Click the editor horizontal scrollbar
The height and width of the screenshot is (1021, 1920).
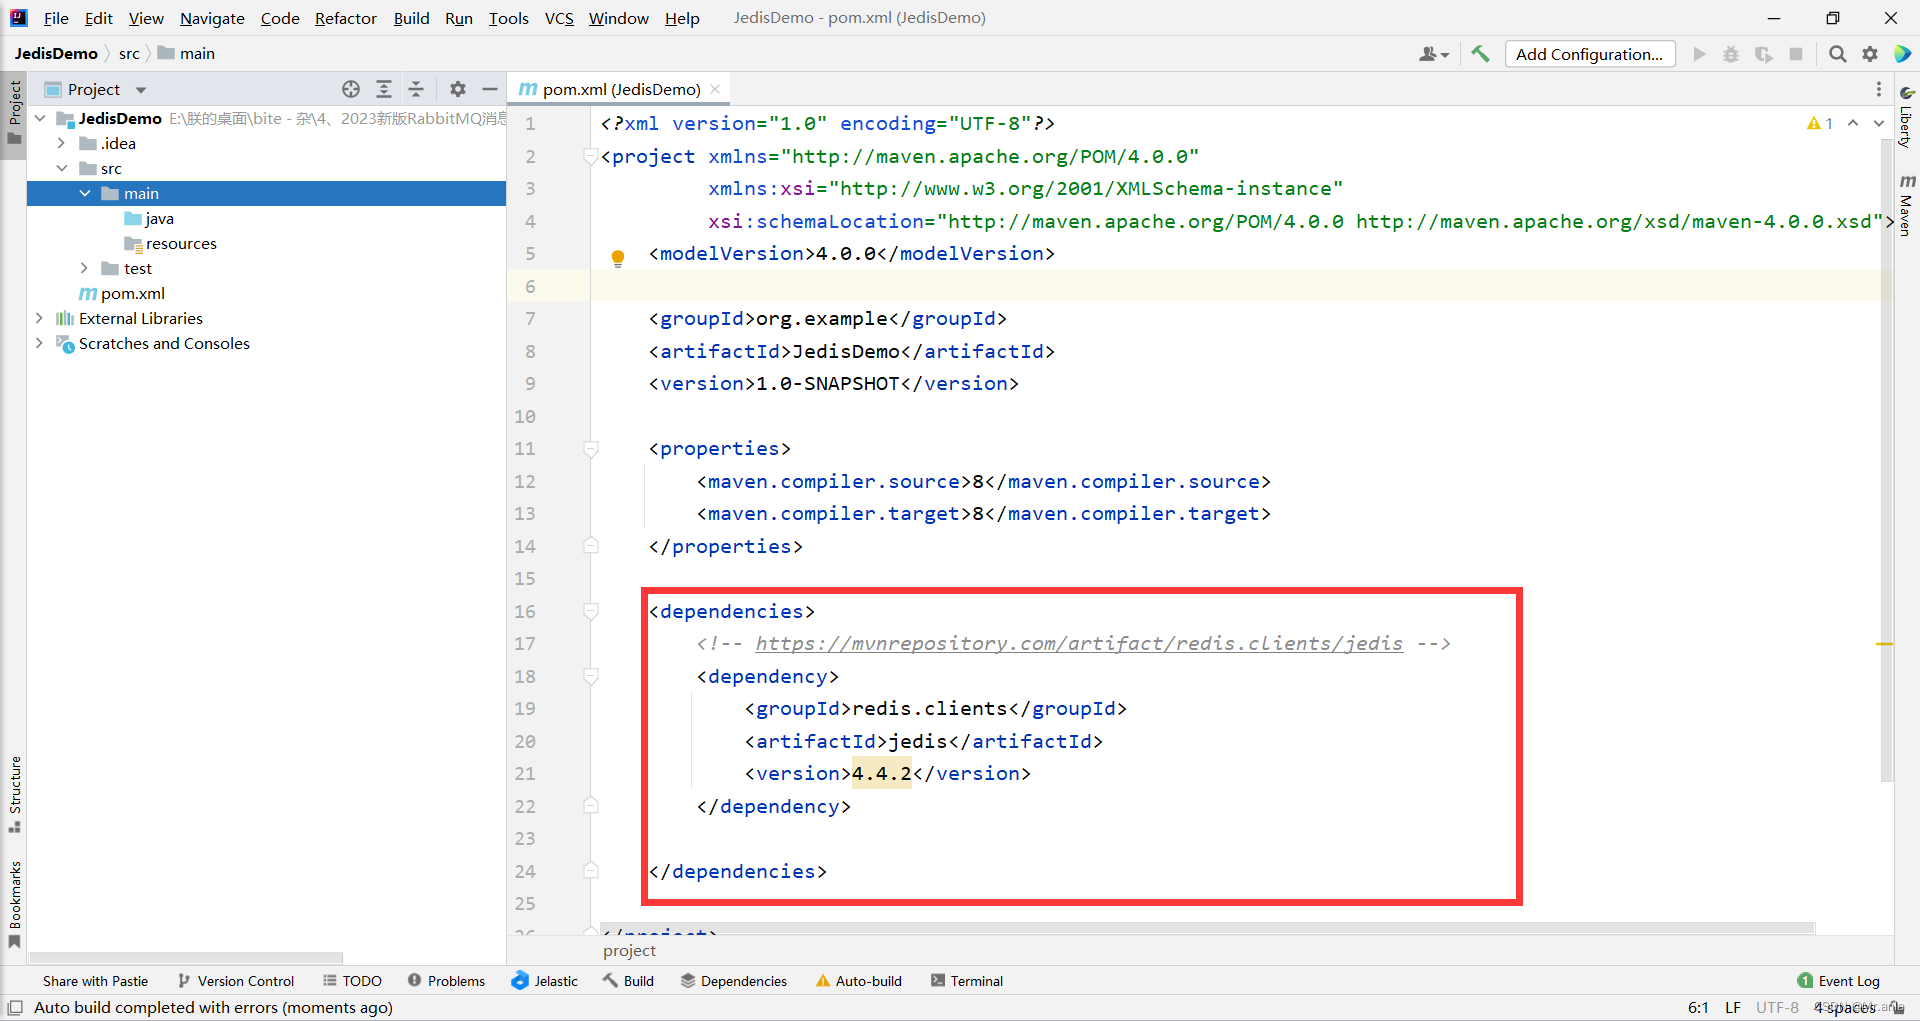[1207, 928]
